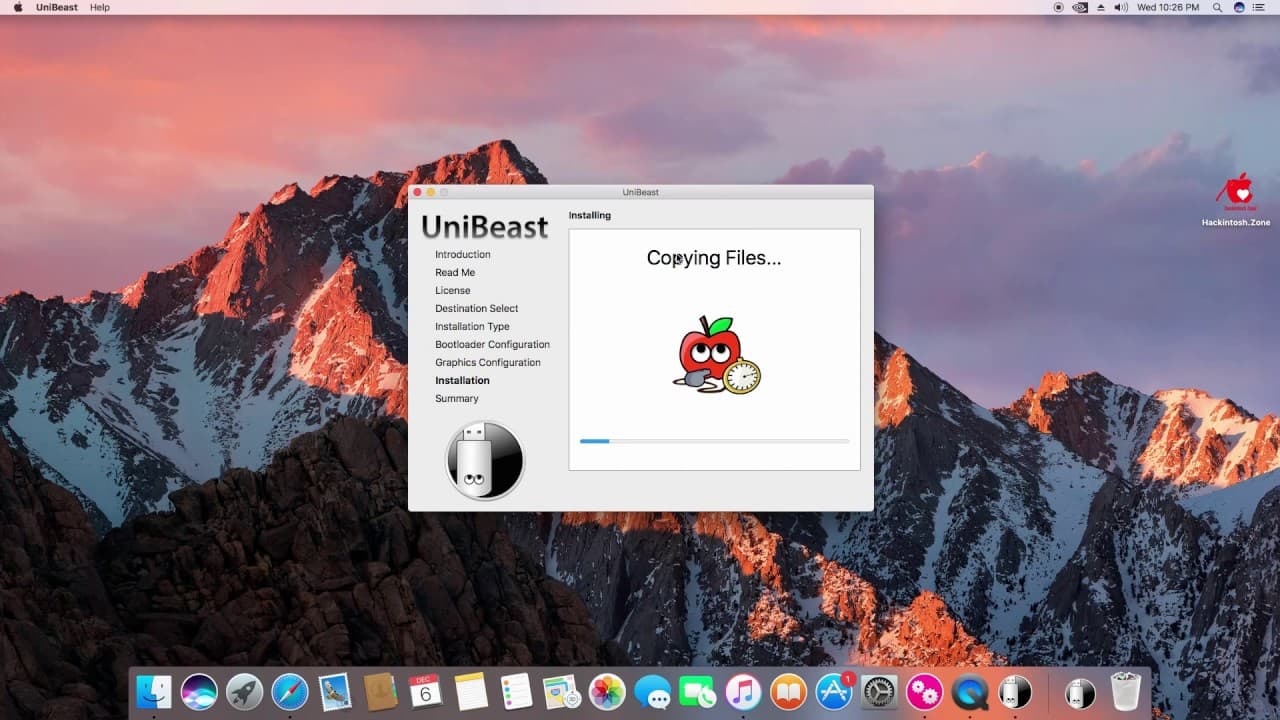Click UniBeast USB icon beside Trash
Viewport: 1280px width, 720px height.
[x=1080, y=691]
